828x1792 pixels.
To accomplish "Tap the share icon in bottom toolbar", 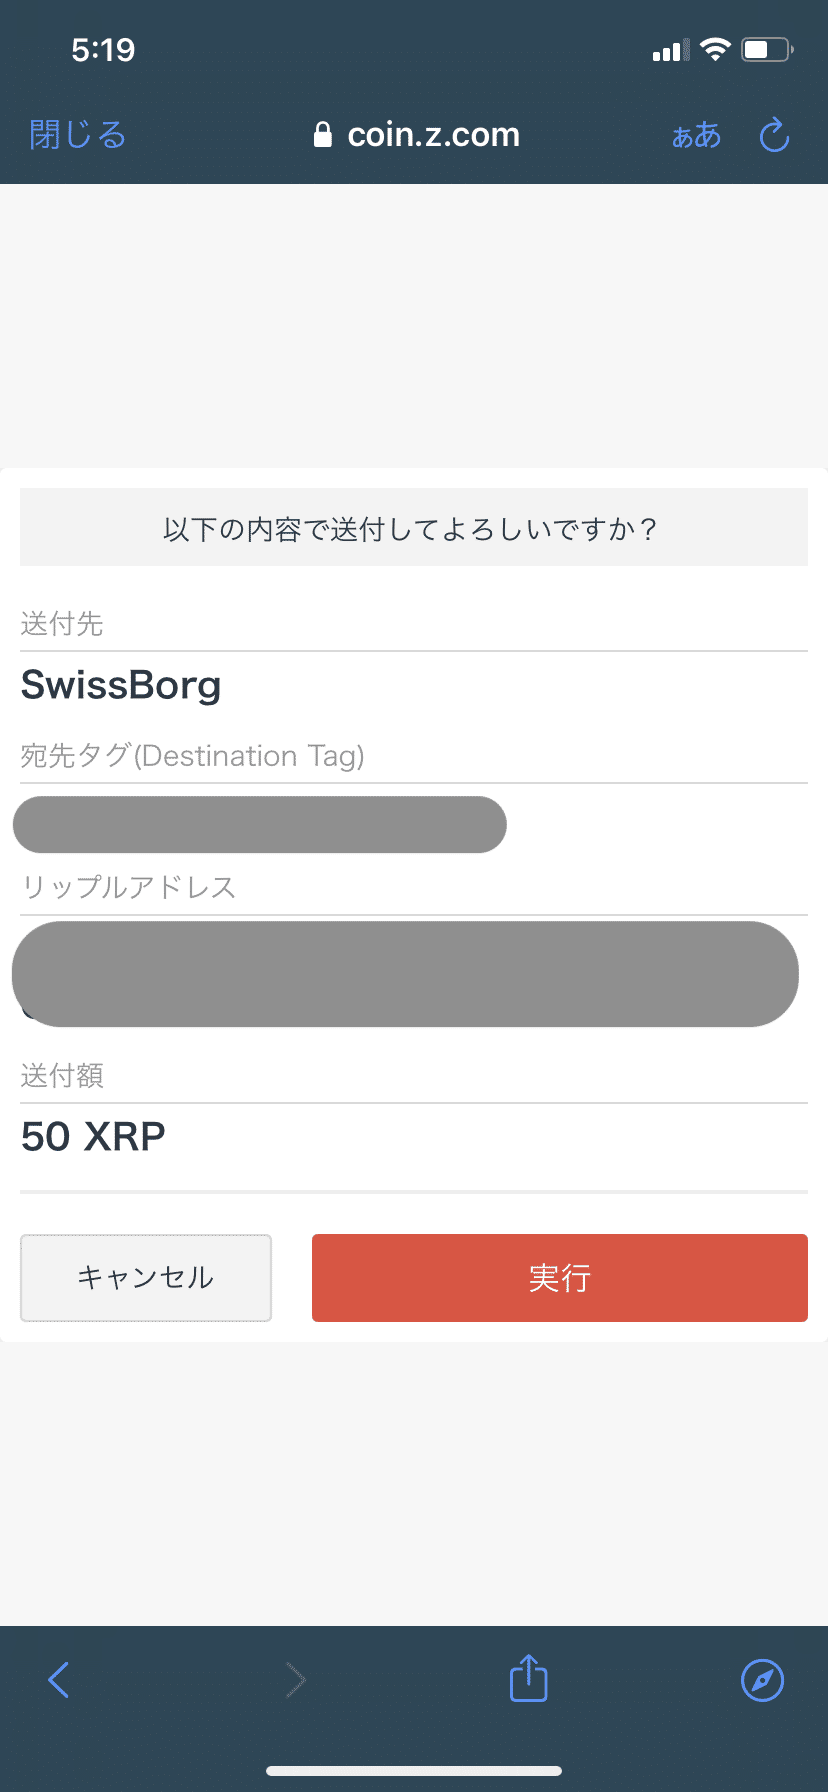I will (x=527, y=1679).
